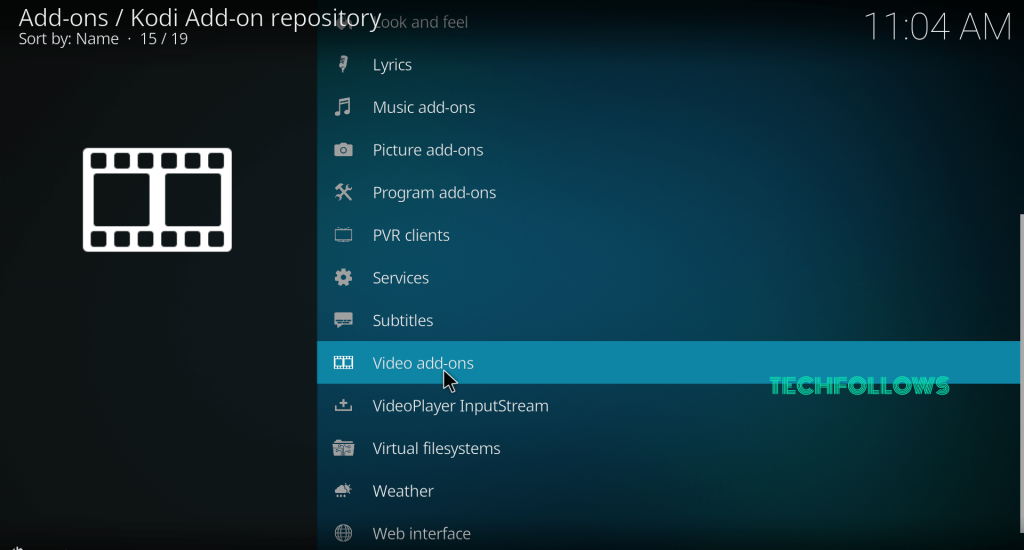This screenshot has height=550, width=1024.
Task: Select the Subtitles category
Action: pyautogui.click(x=668, y=320)
